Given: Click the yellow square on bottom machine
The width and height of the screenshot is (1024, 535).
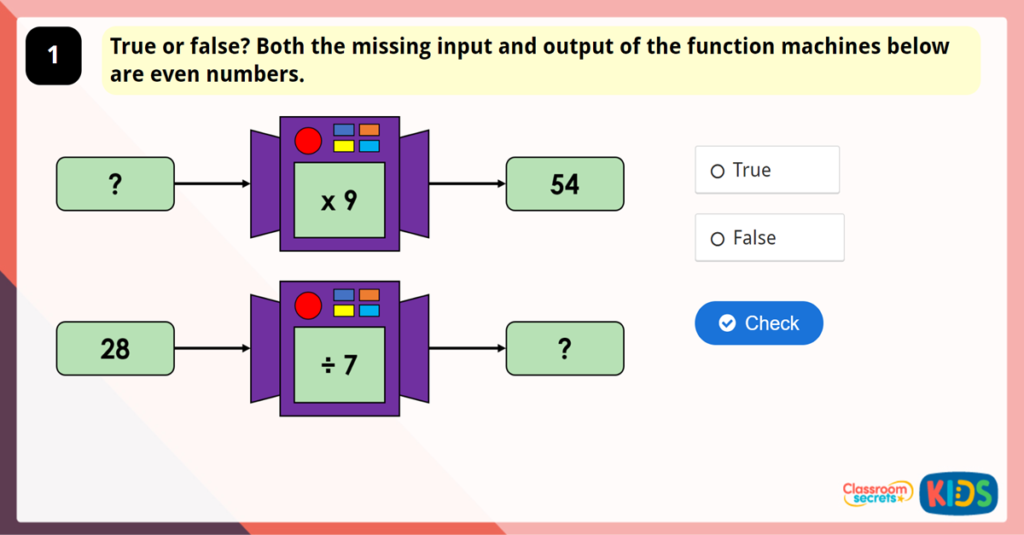Looking at the screenshot, I should tap(343, 311).
